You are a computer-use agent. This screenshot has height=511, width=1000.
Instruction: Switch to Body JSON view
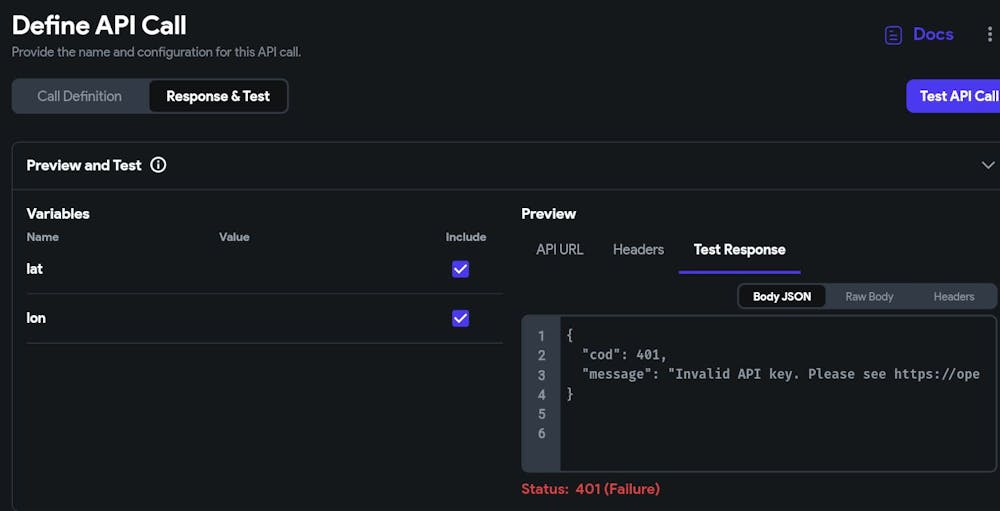pyautogui.click(x=782, y=296)
